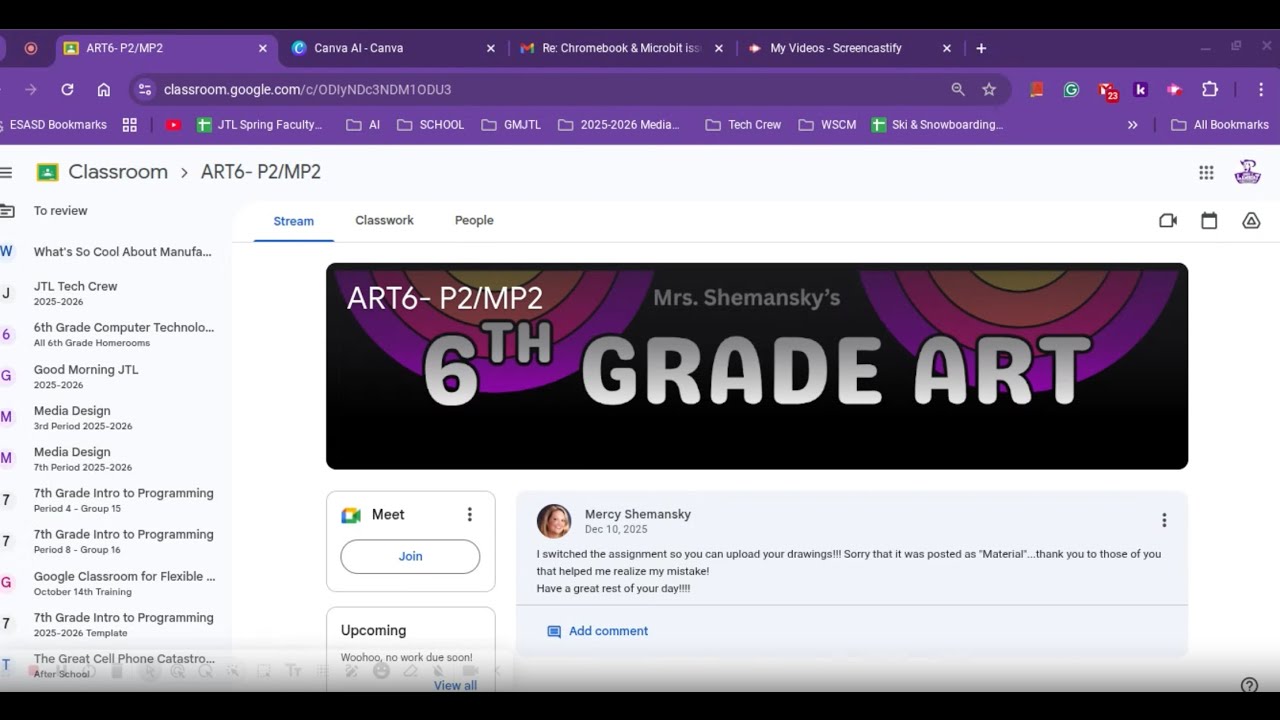Click the 6th Grade Art class banner
Image resolution: width=1280 pixels, height=720 pixels.
[x=757, y=366]
